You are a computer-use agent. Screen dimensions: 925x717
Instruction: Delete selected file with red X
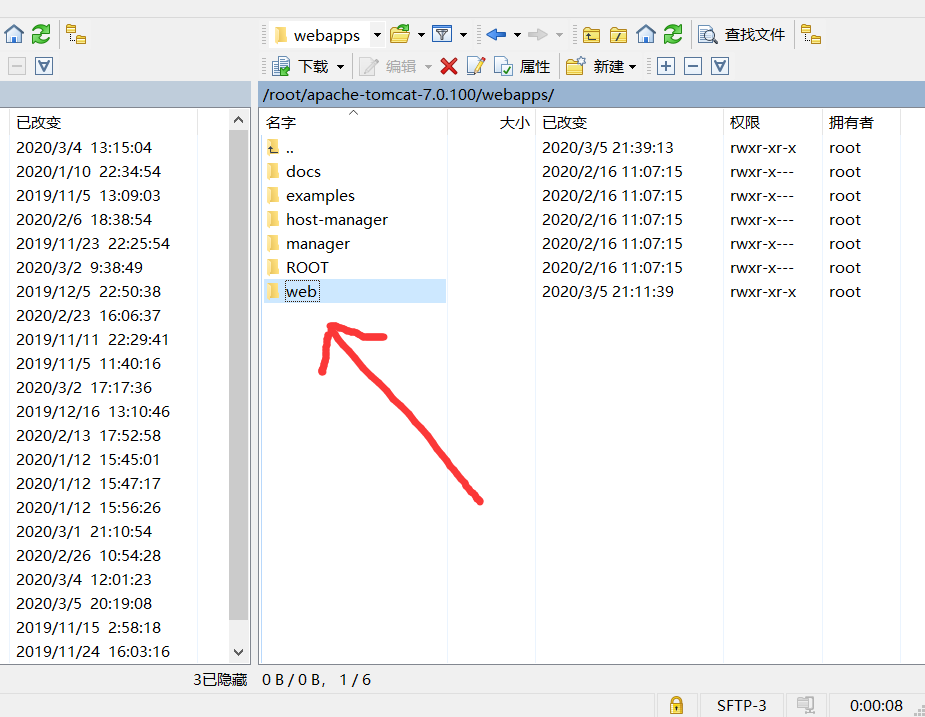coord(449,66)
